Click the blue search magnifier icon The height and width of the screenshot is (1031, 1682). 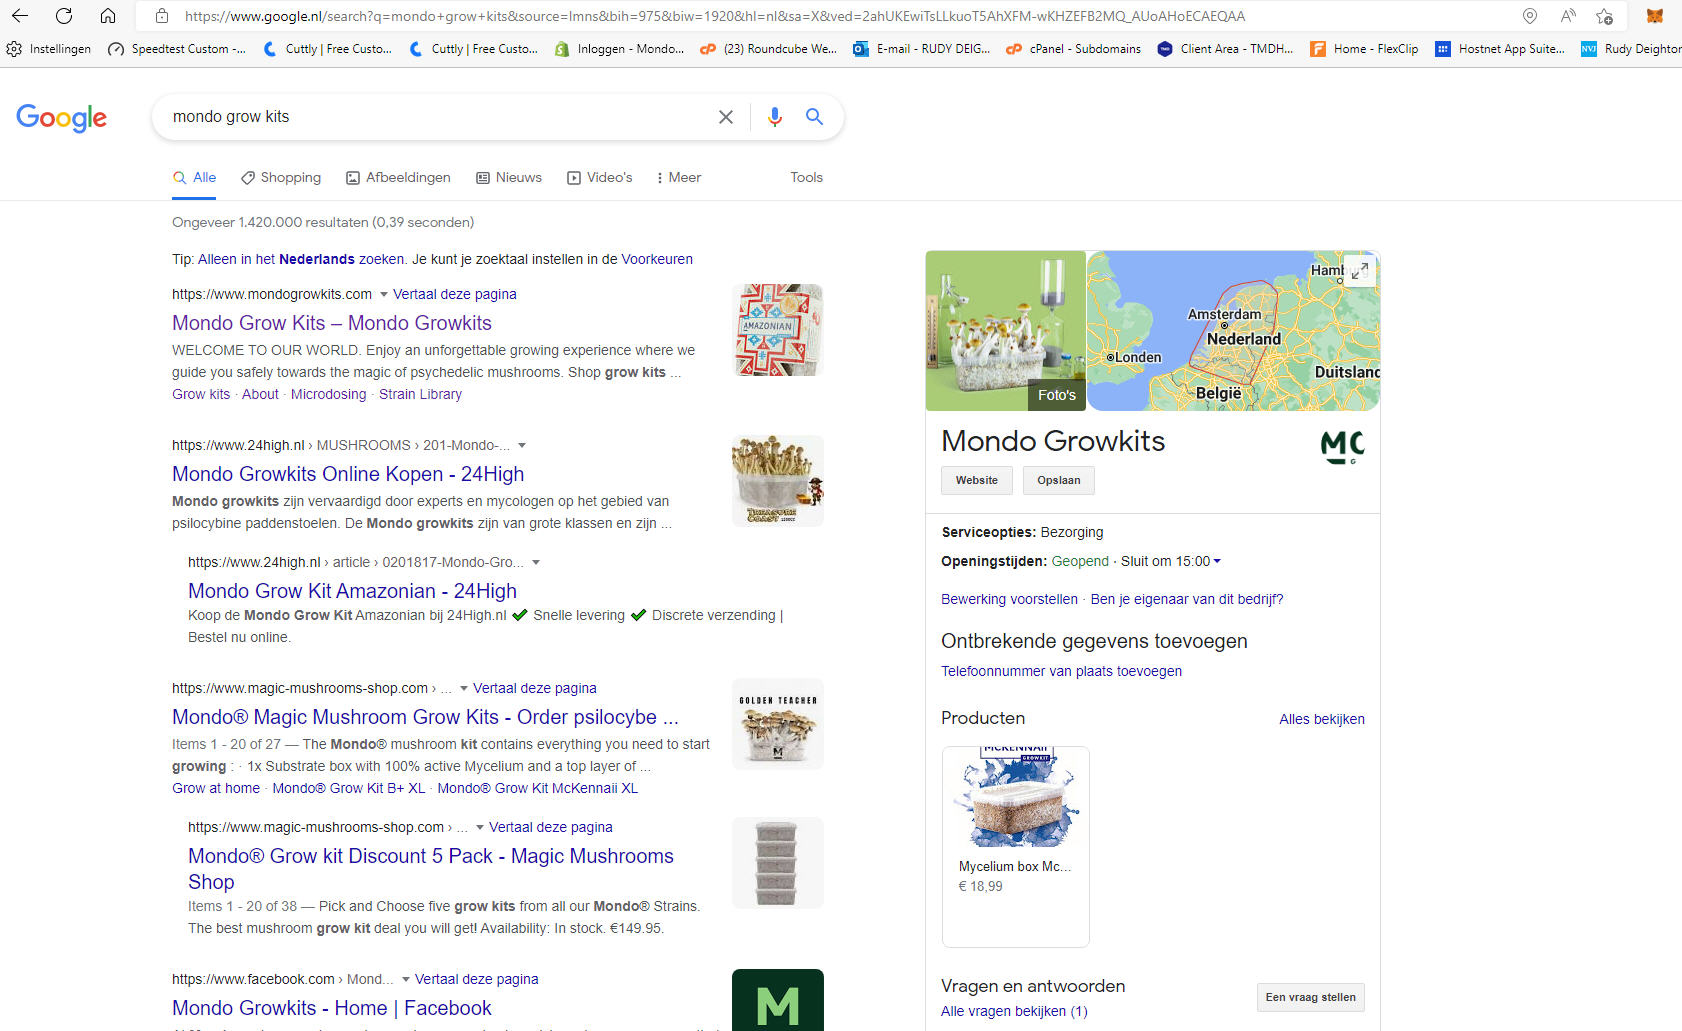[x=814, y=117]
